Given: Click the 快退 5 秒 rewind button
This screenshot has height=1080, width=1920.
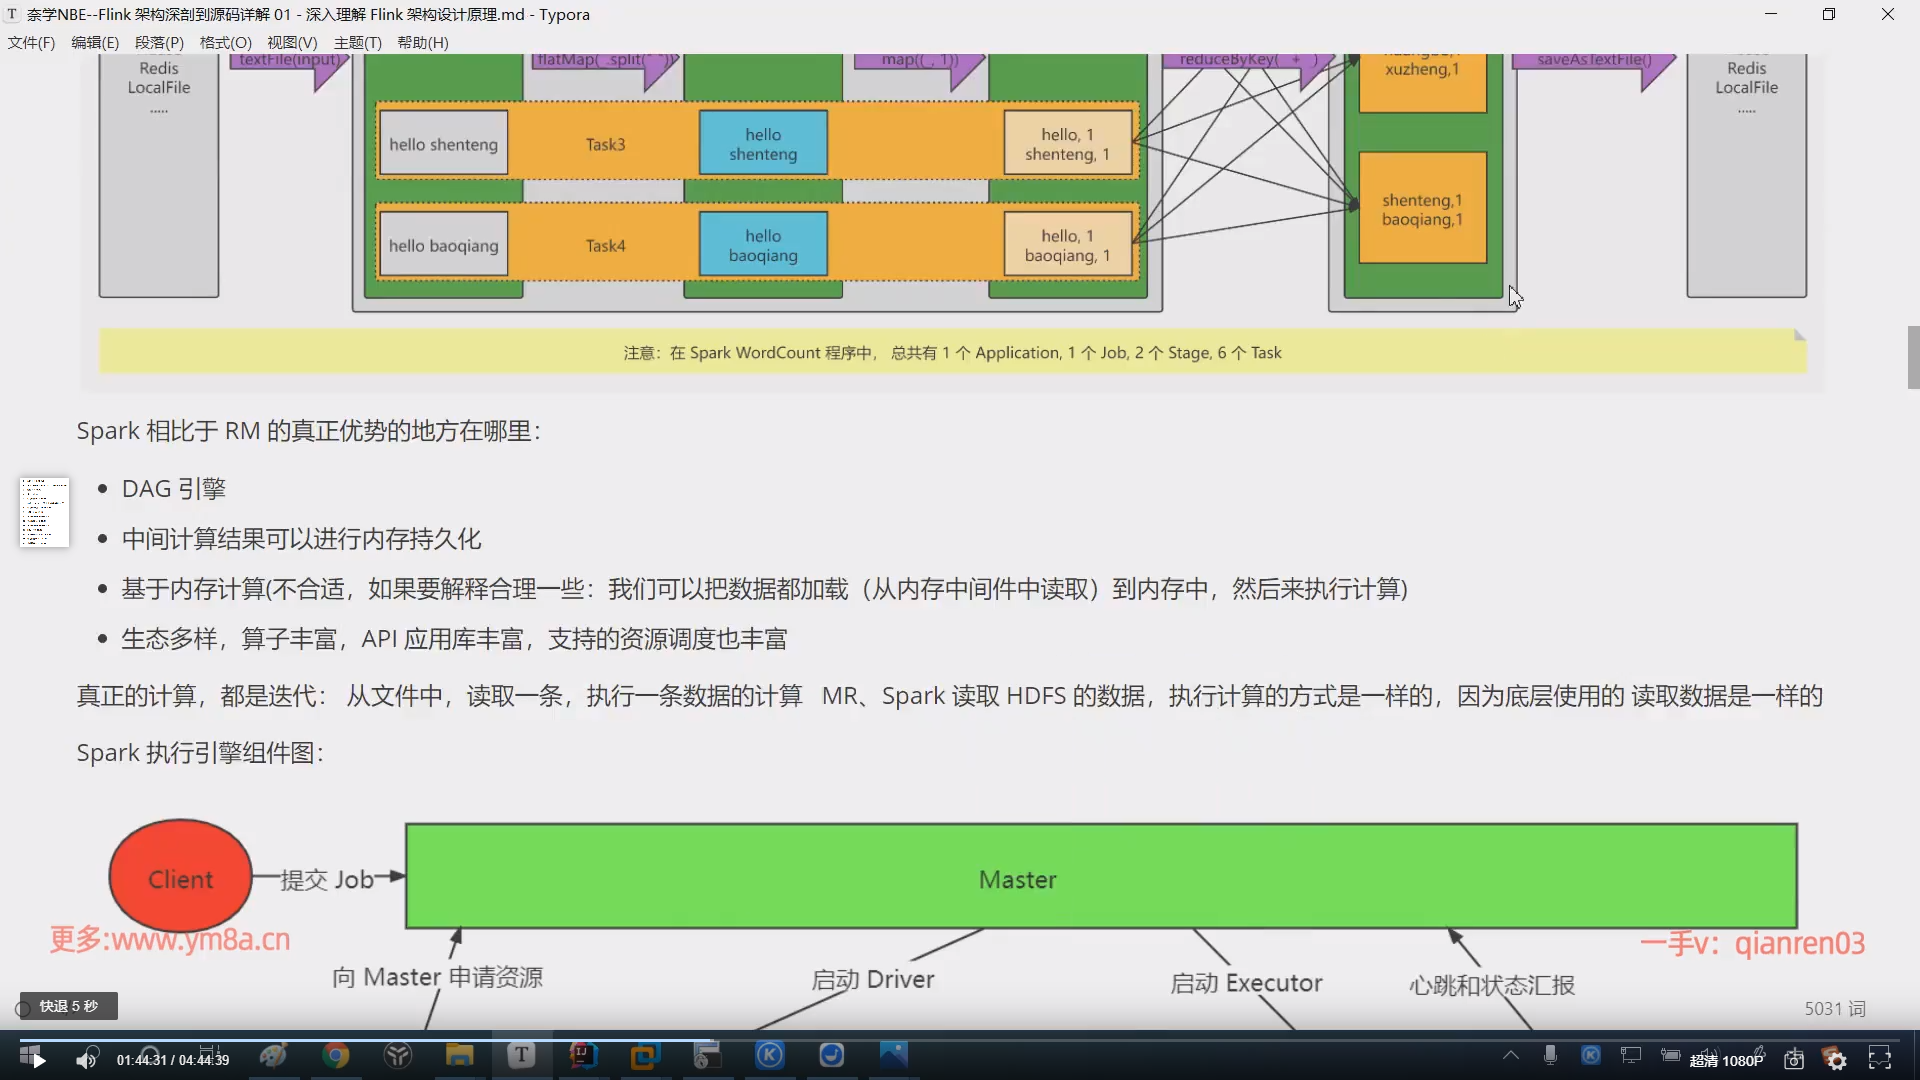Looking at the screenshot, I should (x=68, y=1006).
